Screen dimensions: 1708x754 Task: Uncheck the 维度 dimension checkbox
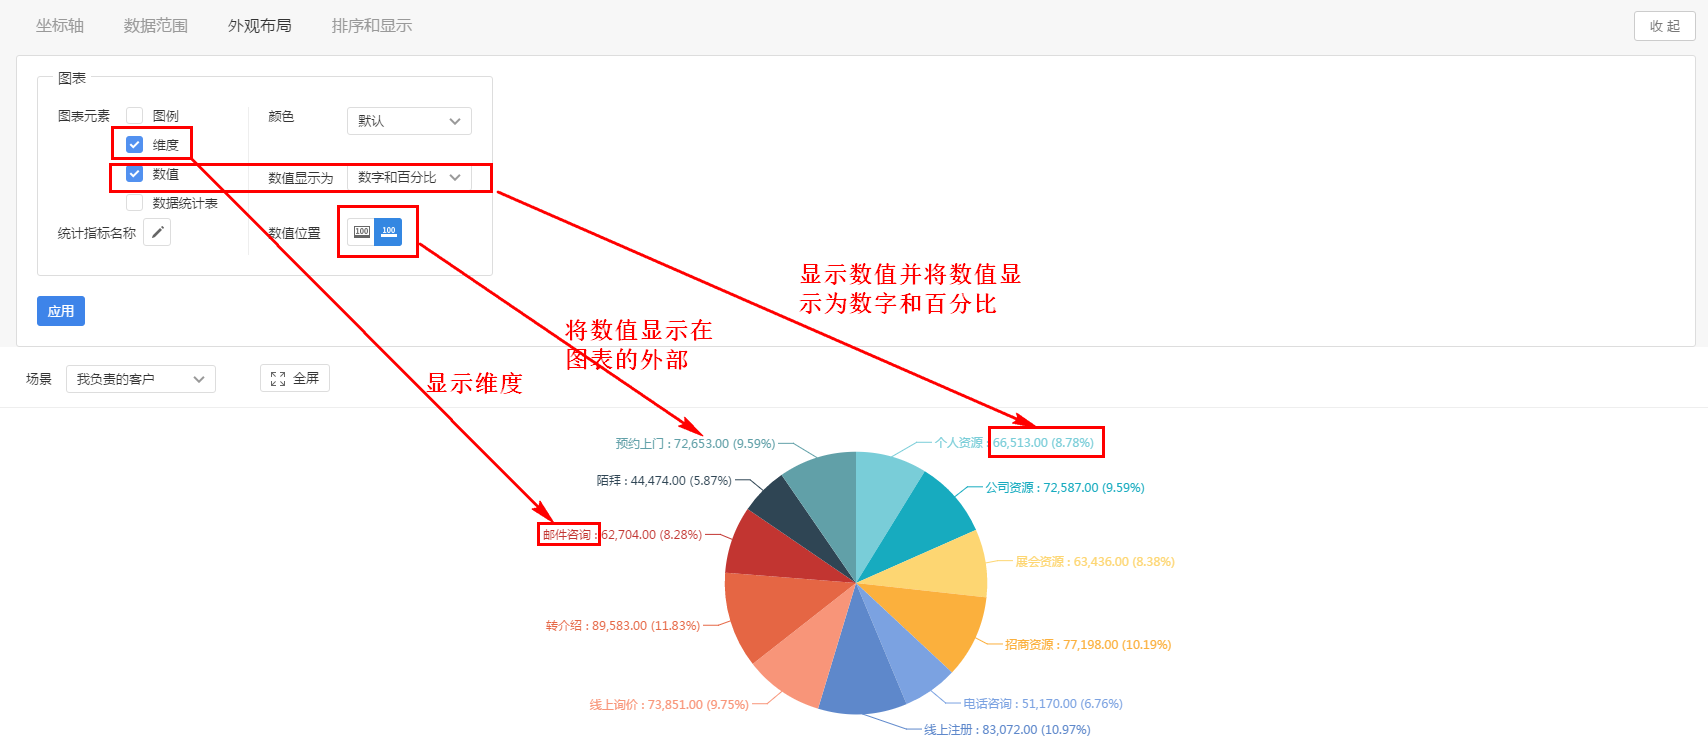pos(135,145)
